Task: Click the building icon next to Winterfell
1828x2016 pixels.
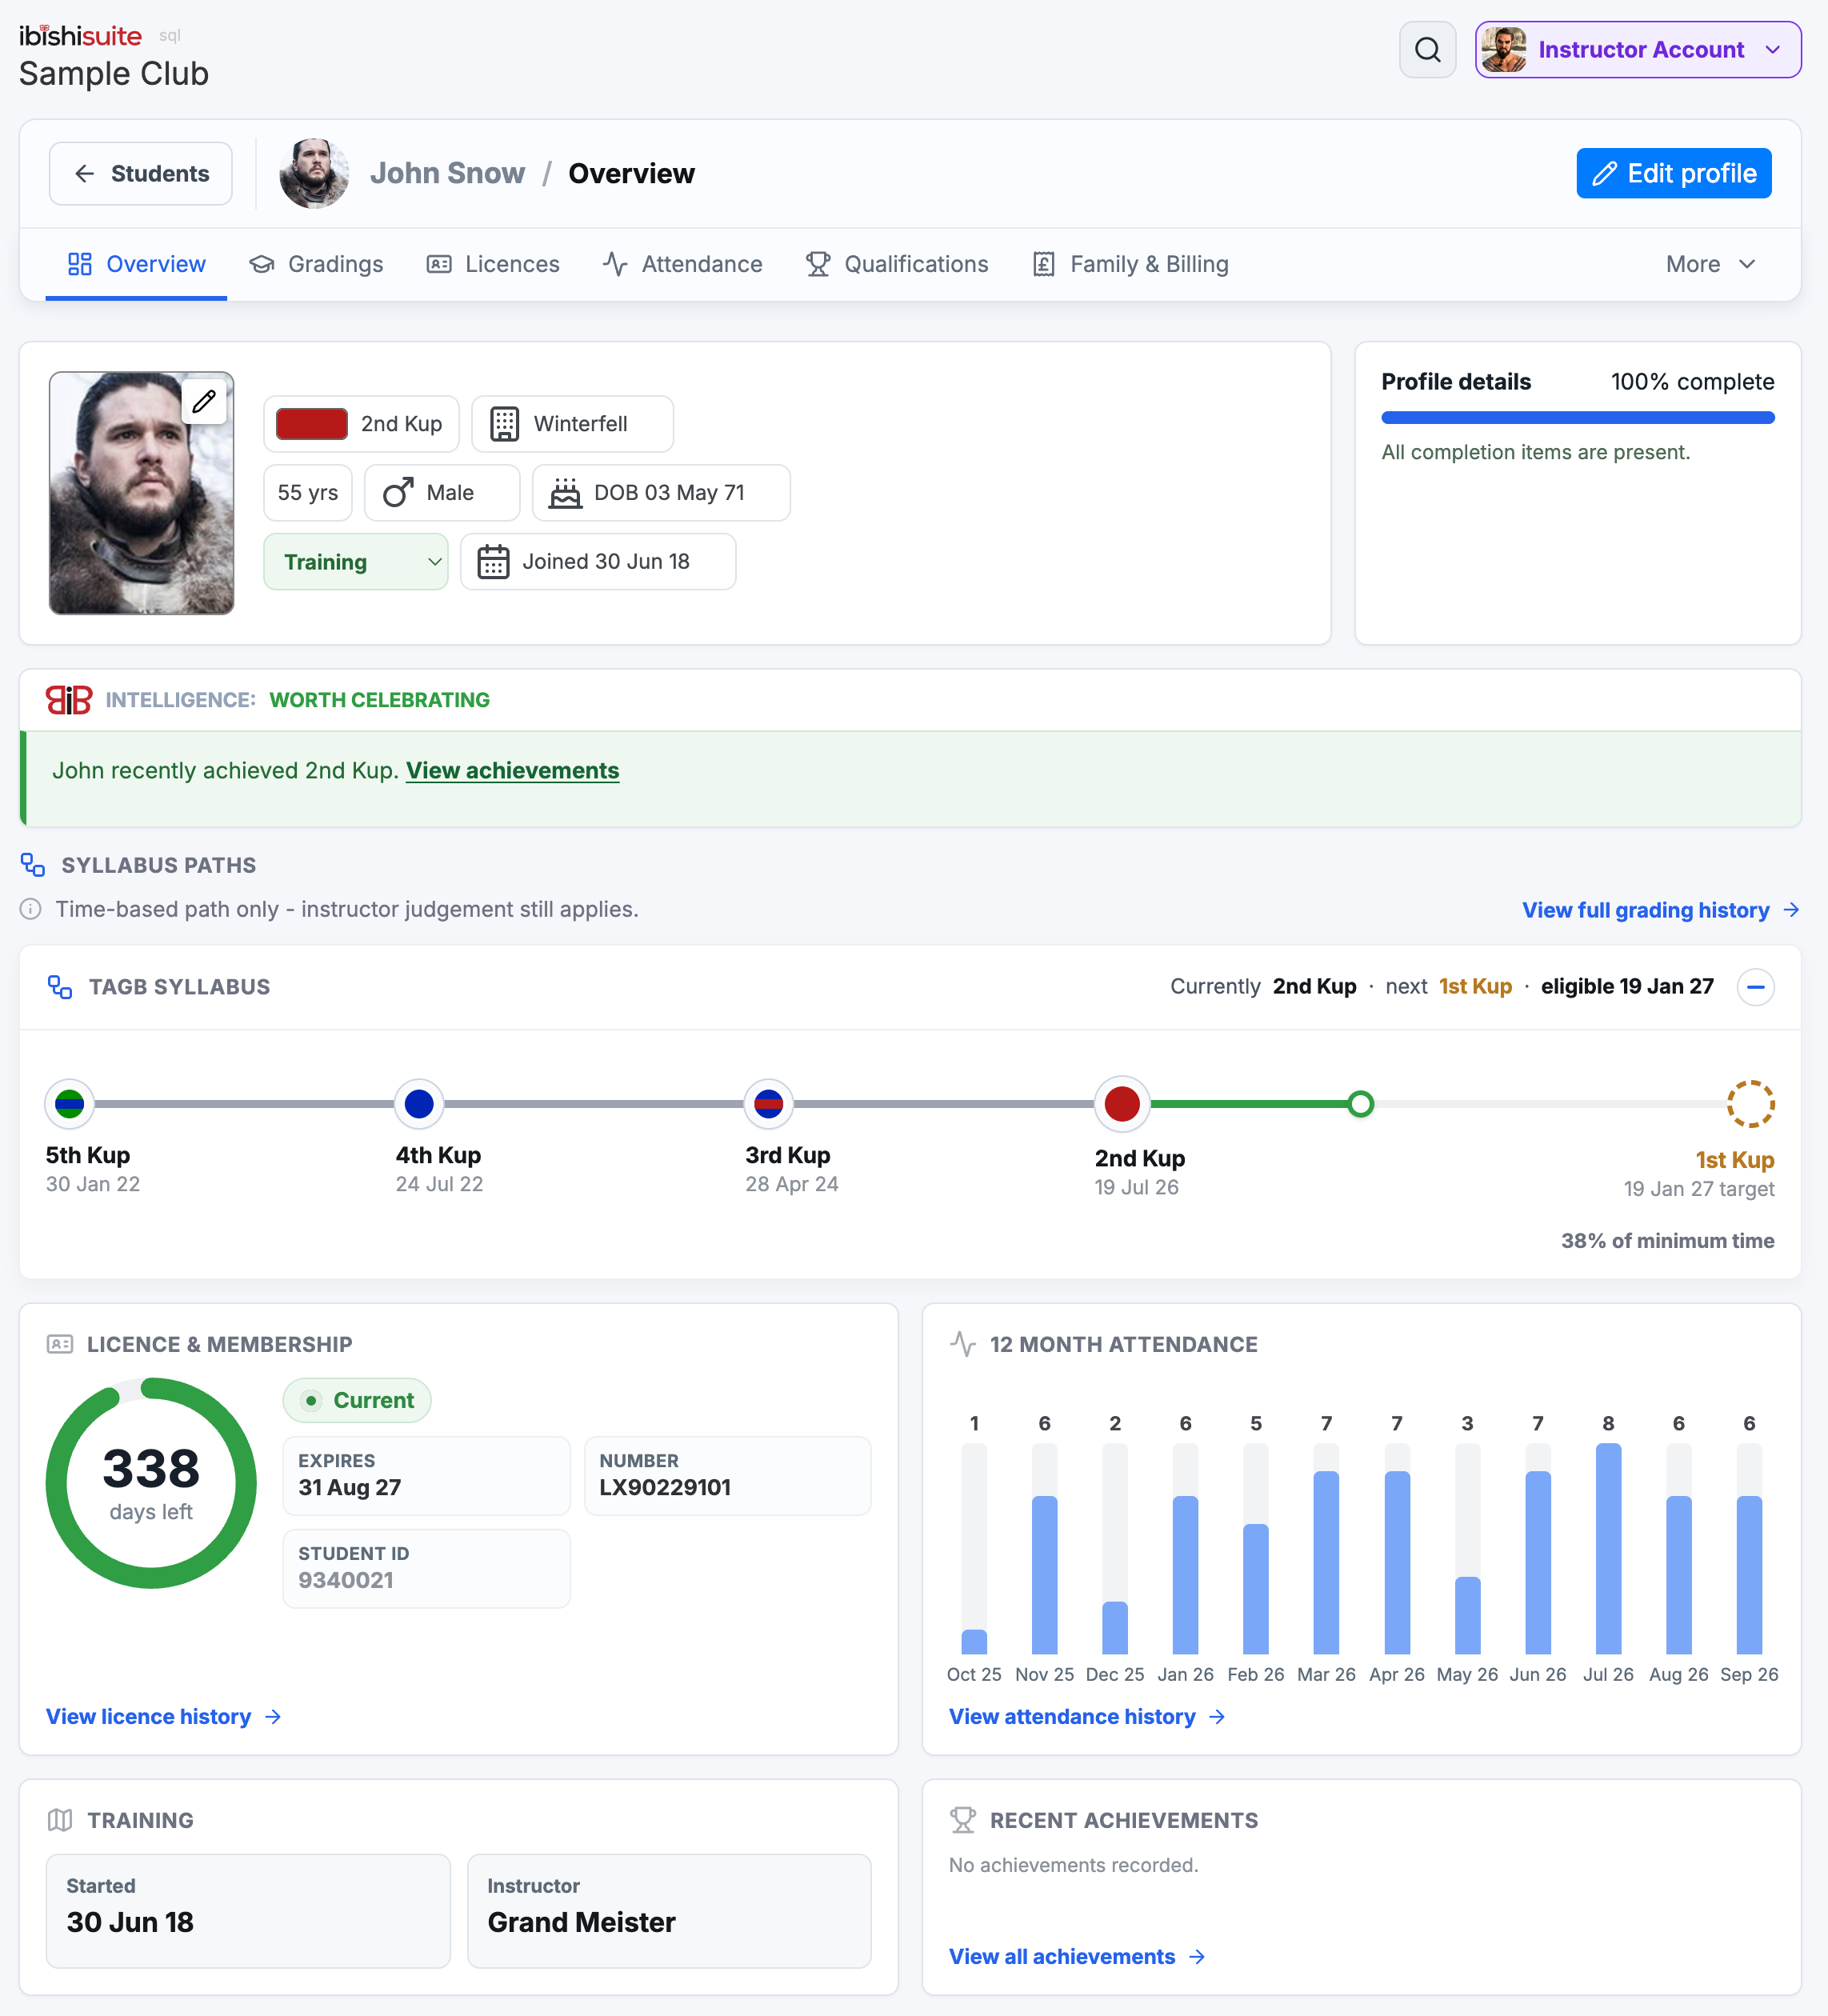Action: tap(504, 424)
